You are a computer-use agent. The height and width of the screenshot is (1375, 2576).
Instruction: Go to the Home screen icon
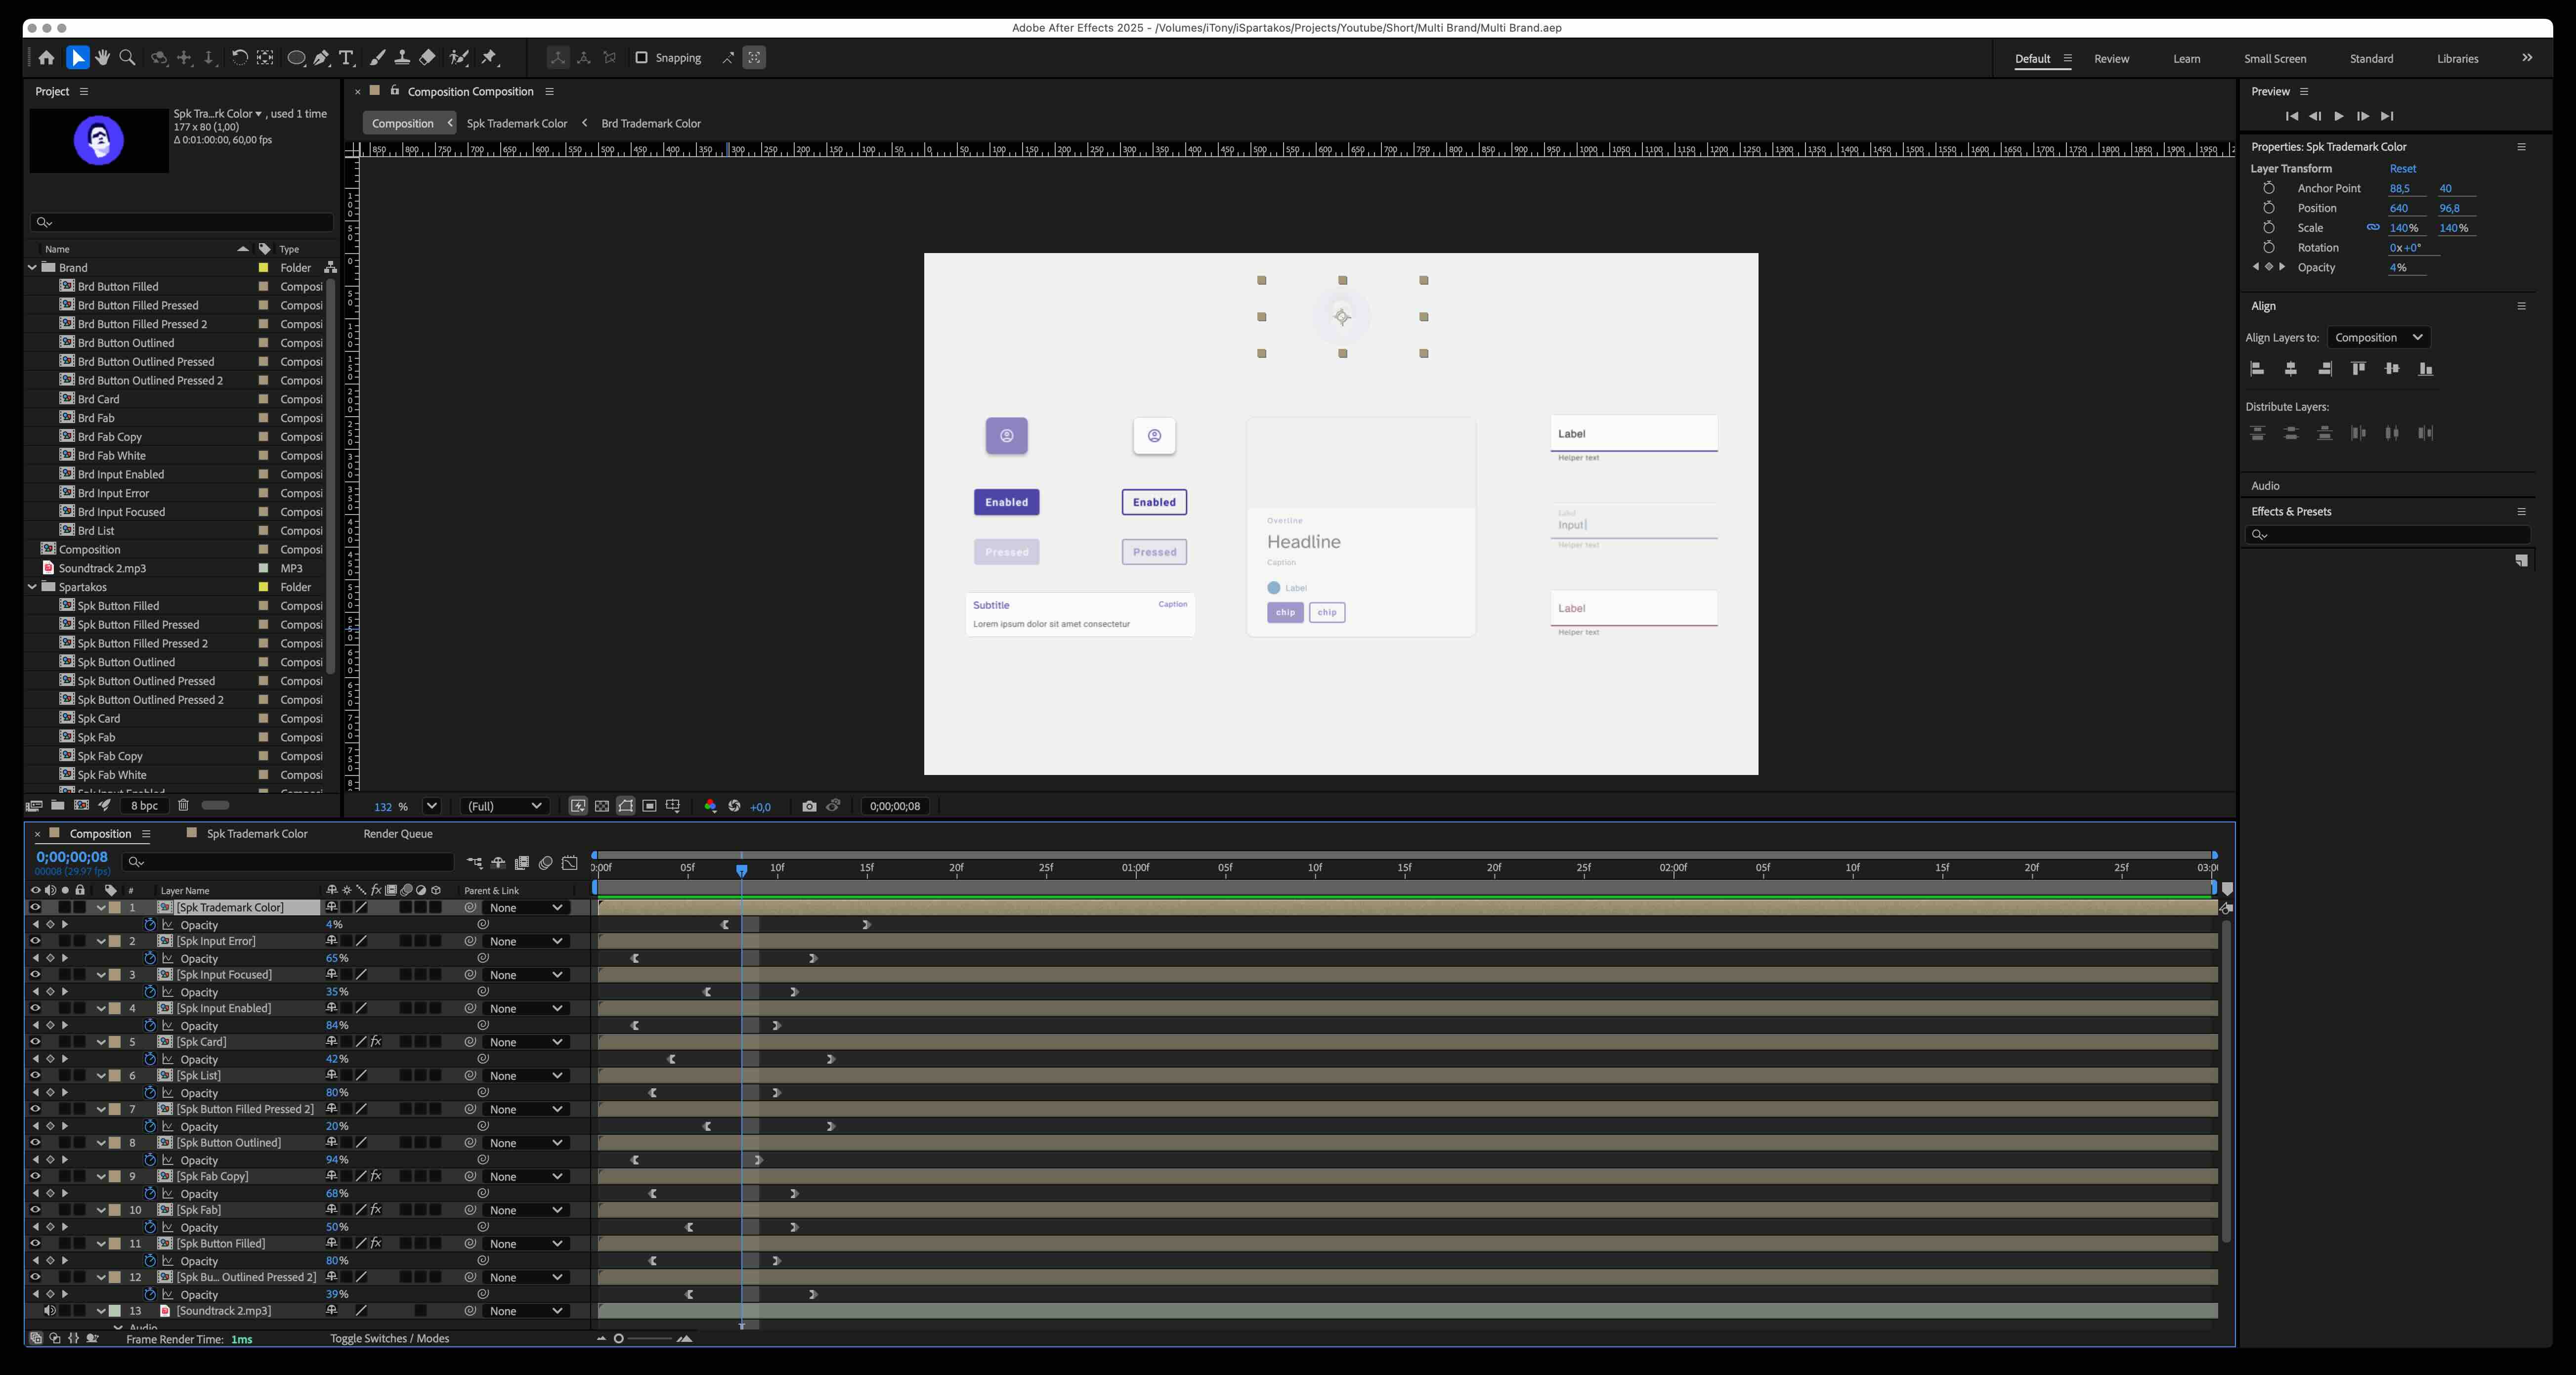[46, 58]
